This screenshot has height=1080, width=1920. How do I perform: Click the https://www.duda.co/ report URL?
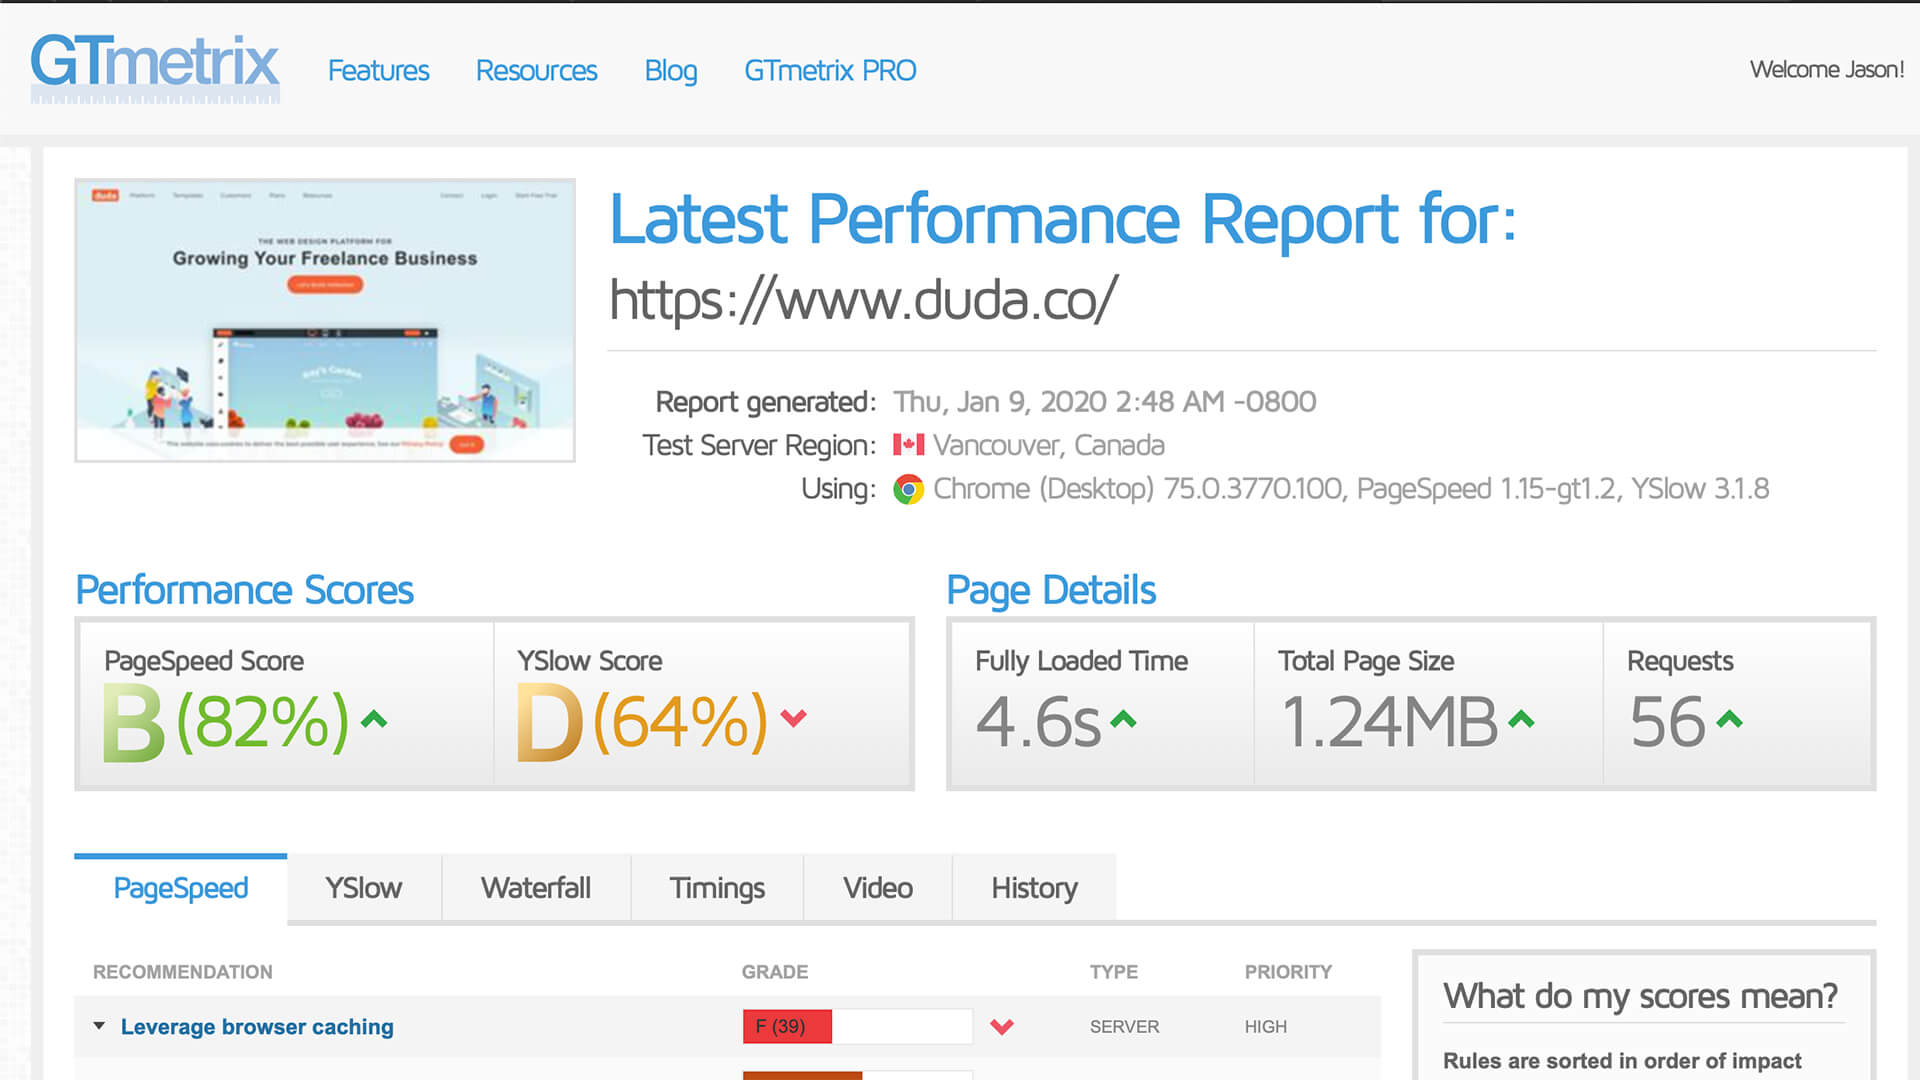coord(863,299)
